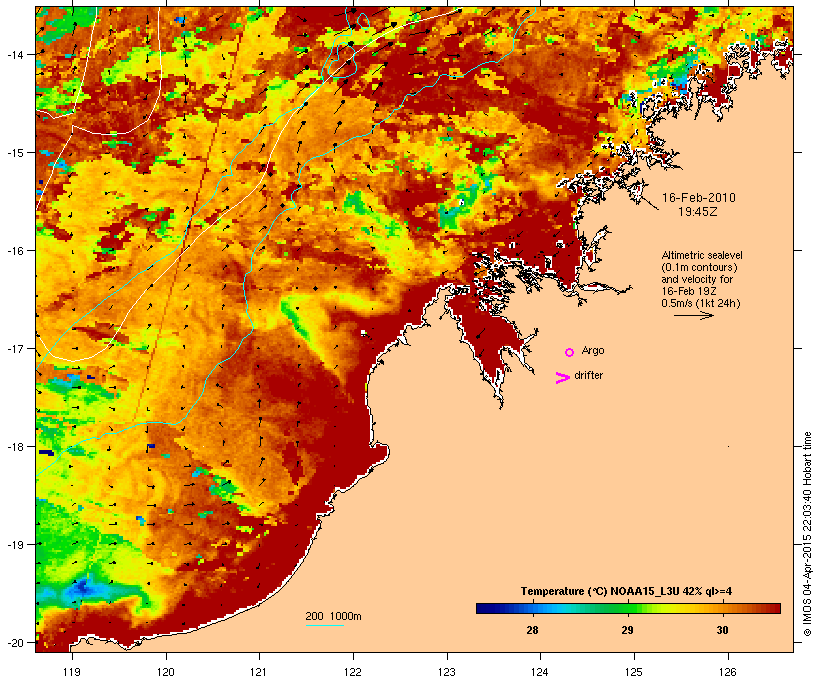The height and width of the screenshot is (680, 820).
Task: Click the 122 longitude axis label
Action: coord(353,672)
